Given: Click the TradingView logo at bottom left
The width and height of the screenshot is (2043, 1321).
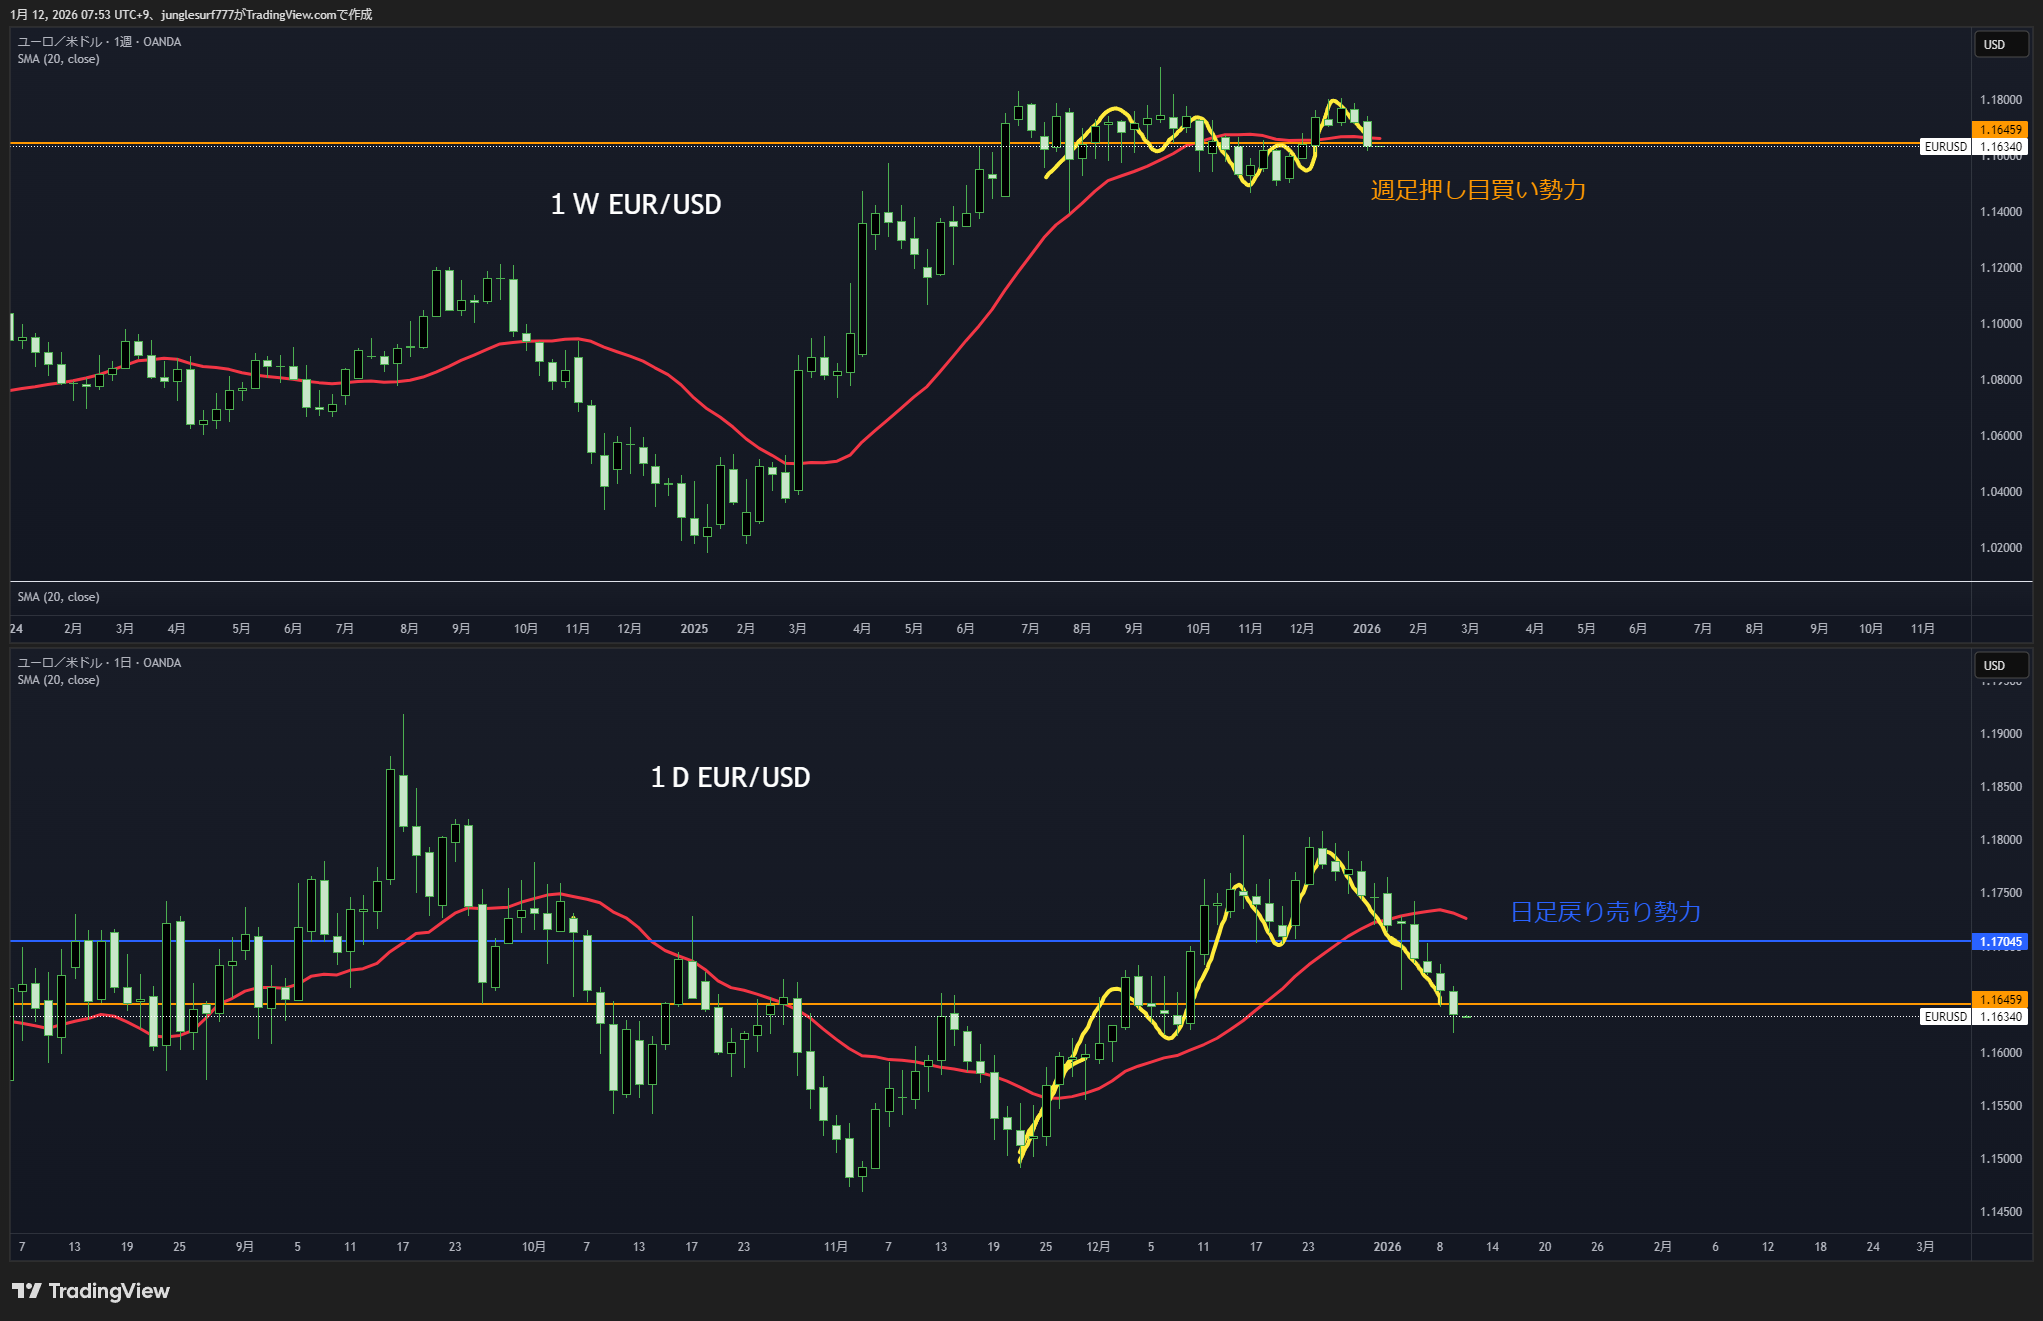Looking at the screenshot, I should tap(91, 1291).
